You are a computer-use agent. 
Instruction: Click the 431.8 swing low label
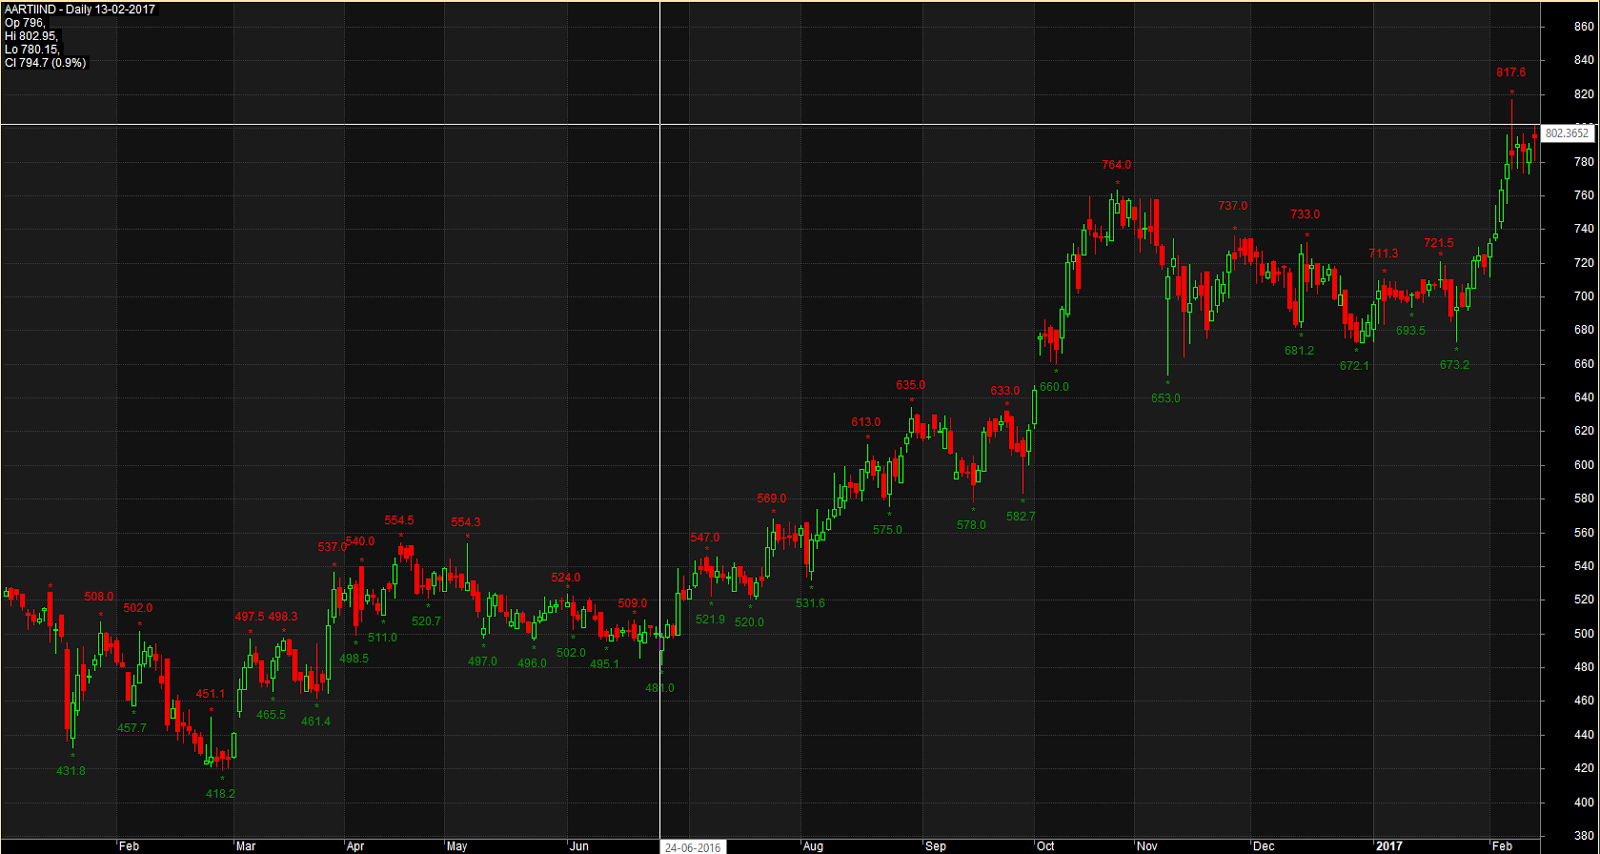coord(71,771)
